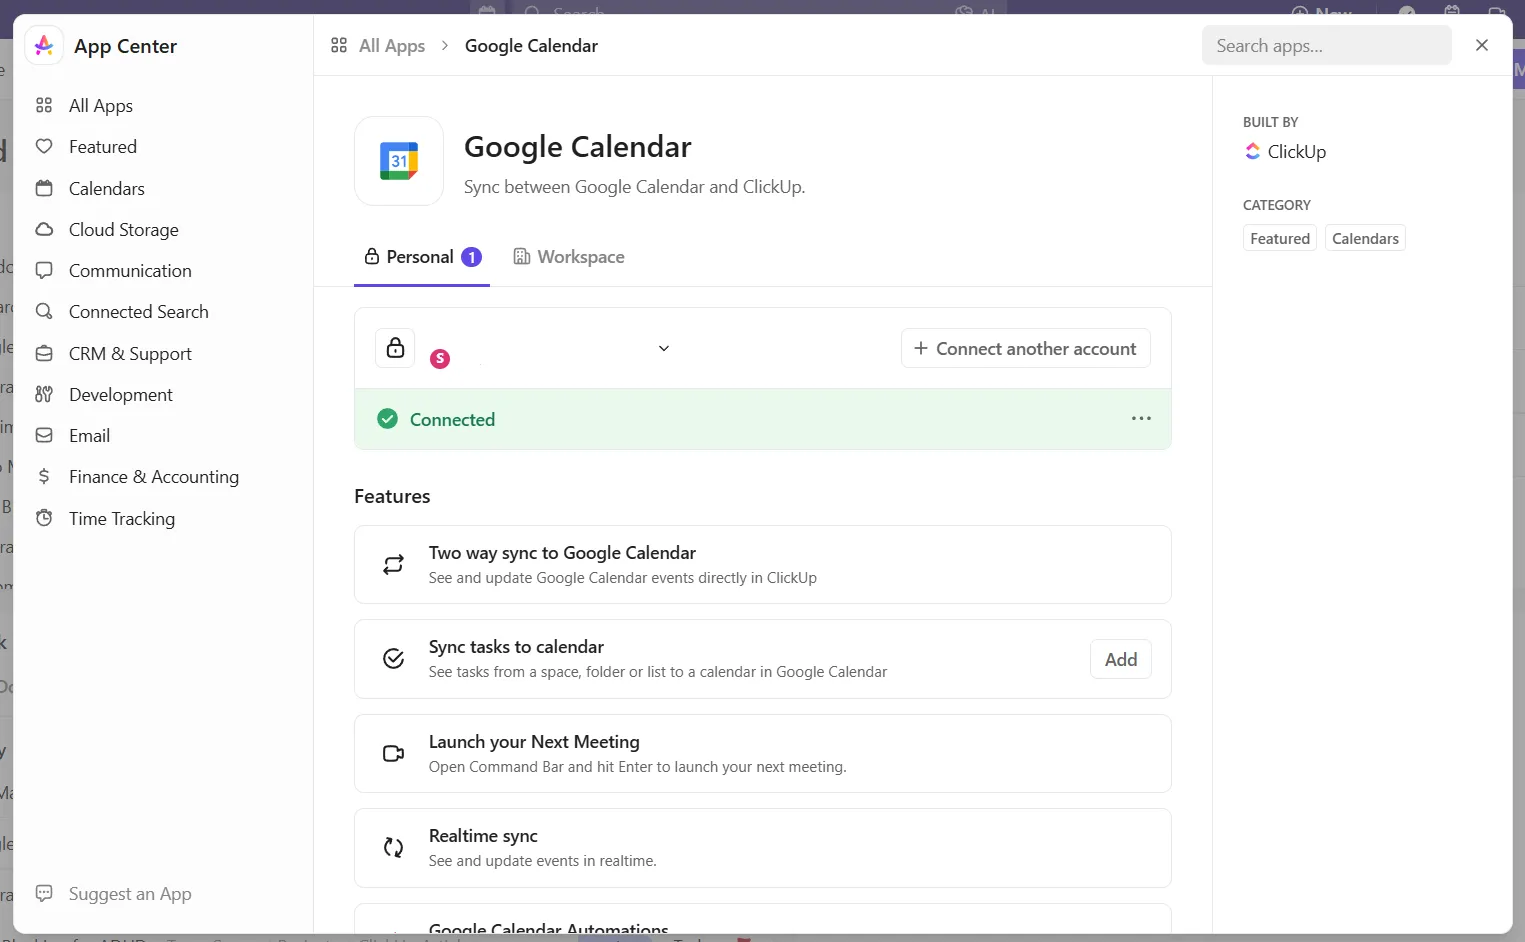Open the Calendars category tag
The image size is (1525, 942).
tap(1365, 238)
